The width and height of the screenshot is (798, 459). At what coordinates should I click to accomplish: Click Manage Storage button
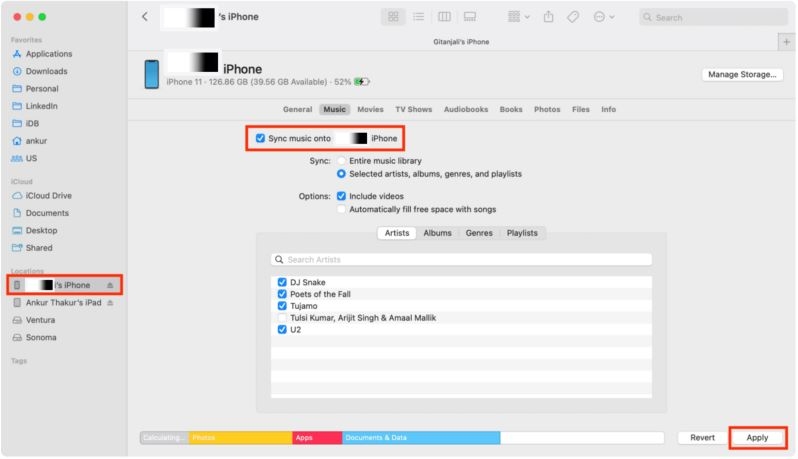click(x=742, y=74)
